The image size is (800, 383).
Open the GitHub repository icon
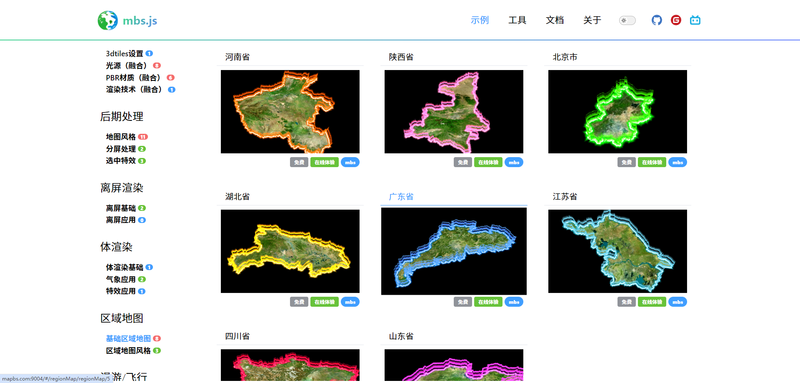pyautogui.click(x=657, y=20)
